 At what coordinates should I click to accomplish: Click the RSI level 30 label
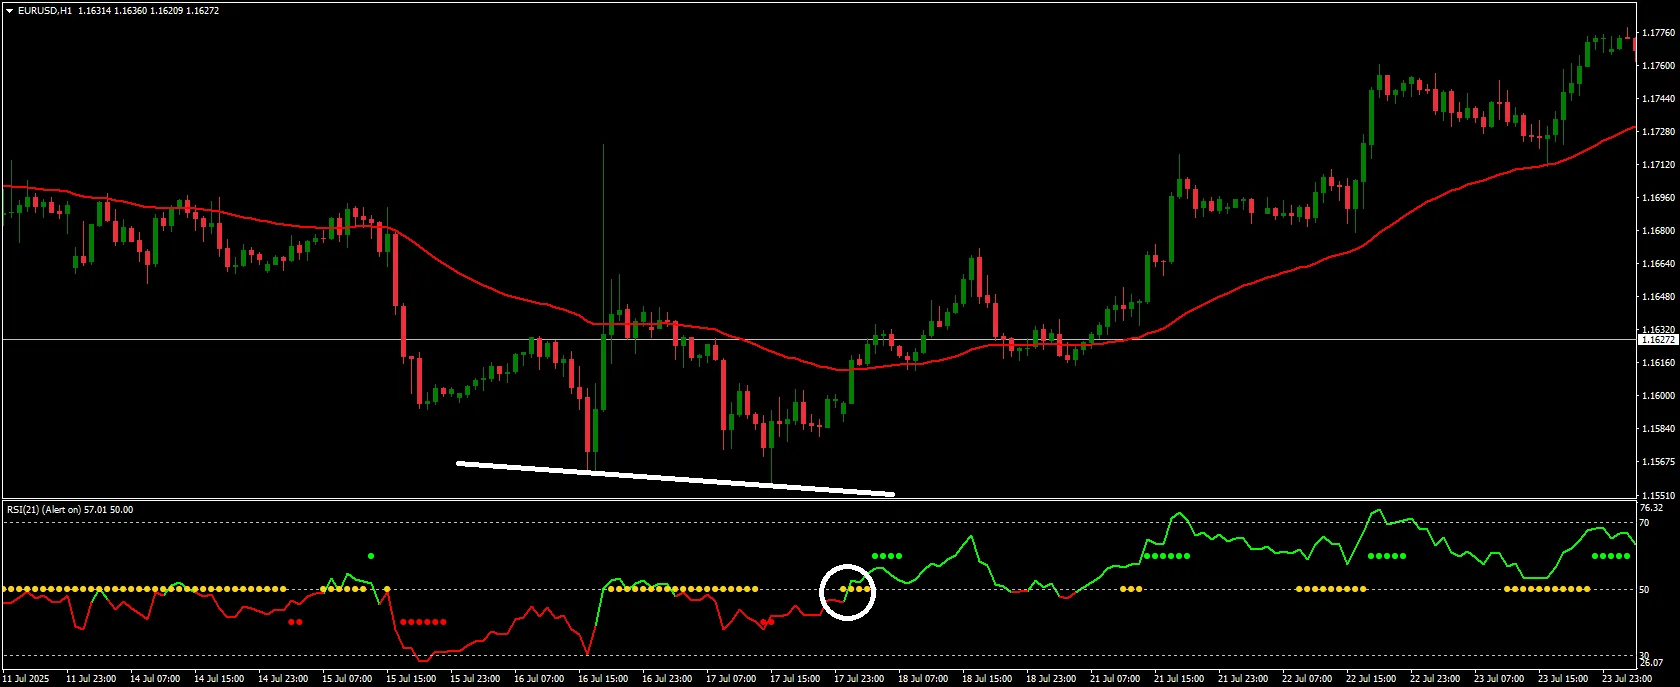1645,656
